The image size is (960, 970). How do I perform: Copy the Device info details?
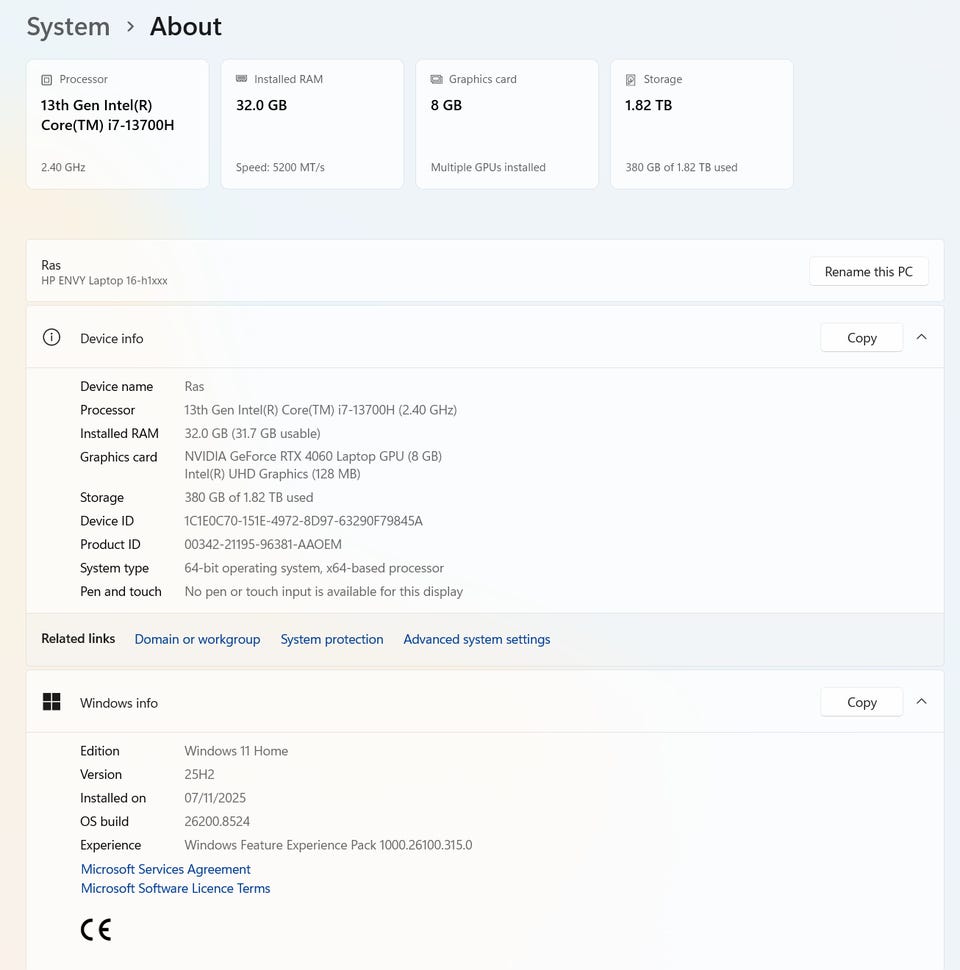(862, 338)
